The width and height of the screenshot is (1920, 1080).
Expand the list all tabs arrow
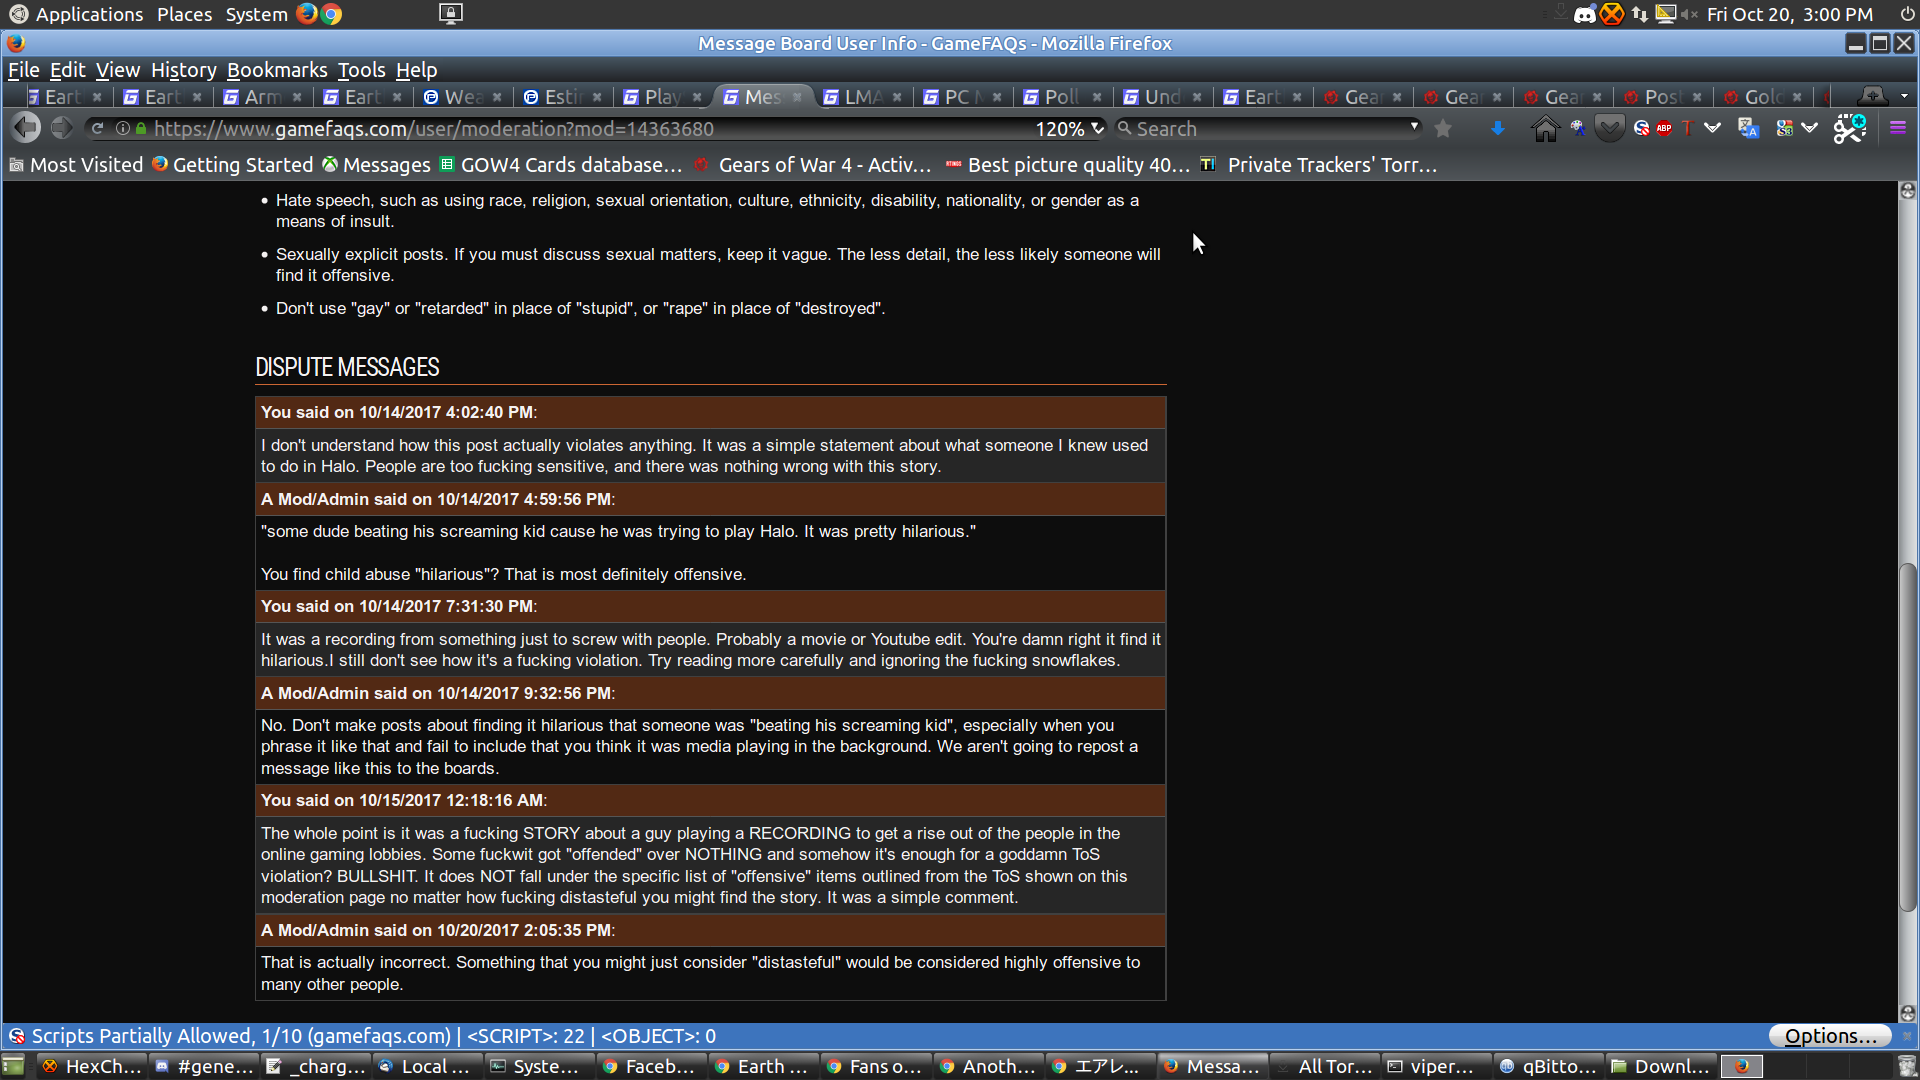coord(1904,97)
